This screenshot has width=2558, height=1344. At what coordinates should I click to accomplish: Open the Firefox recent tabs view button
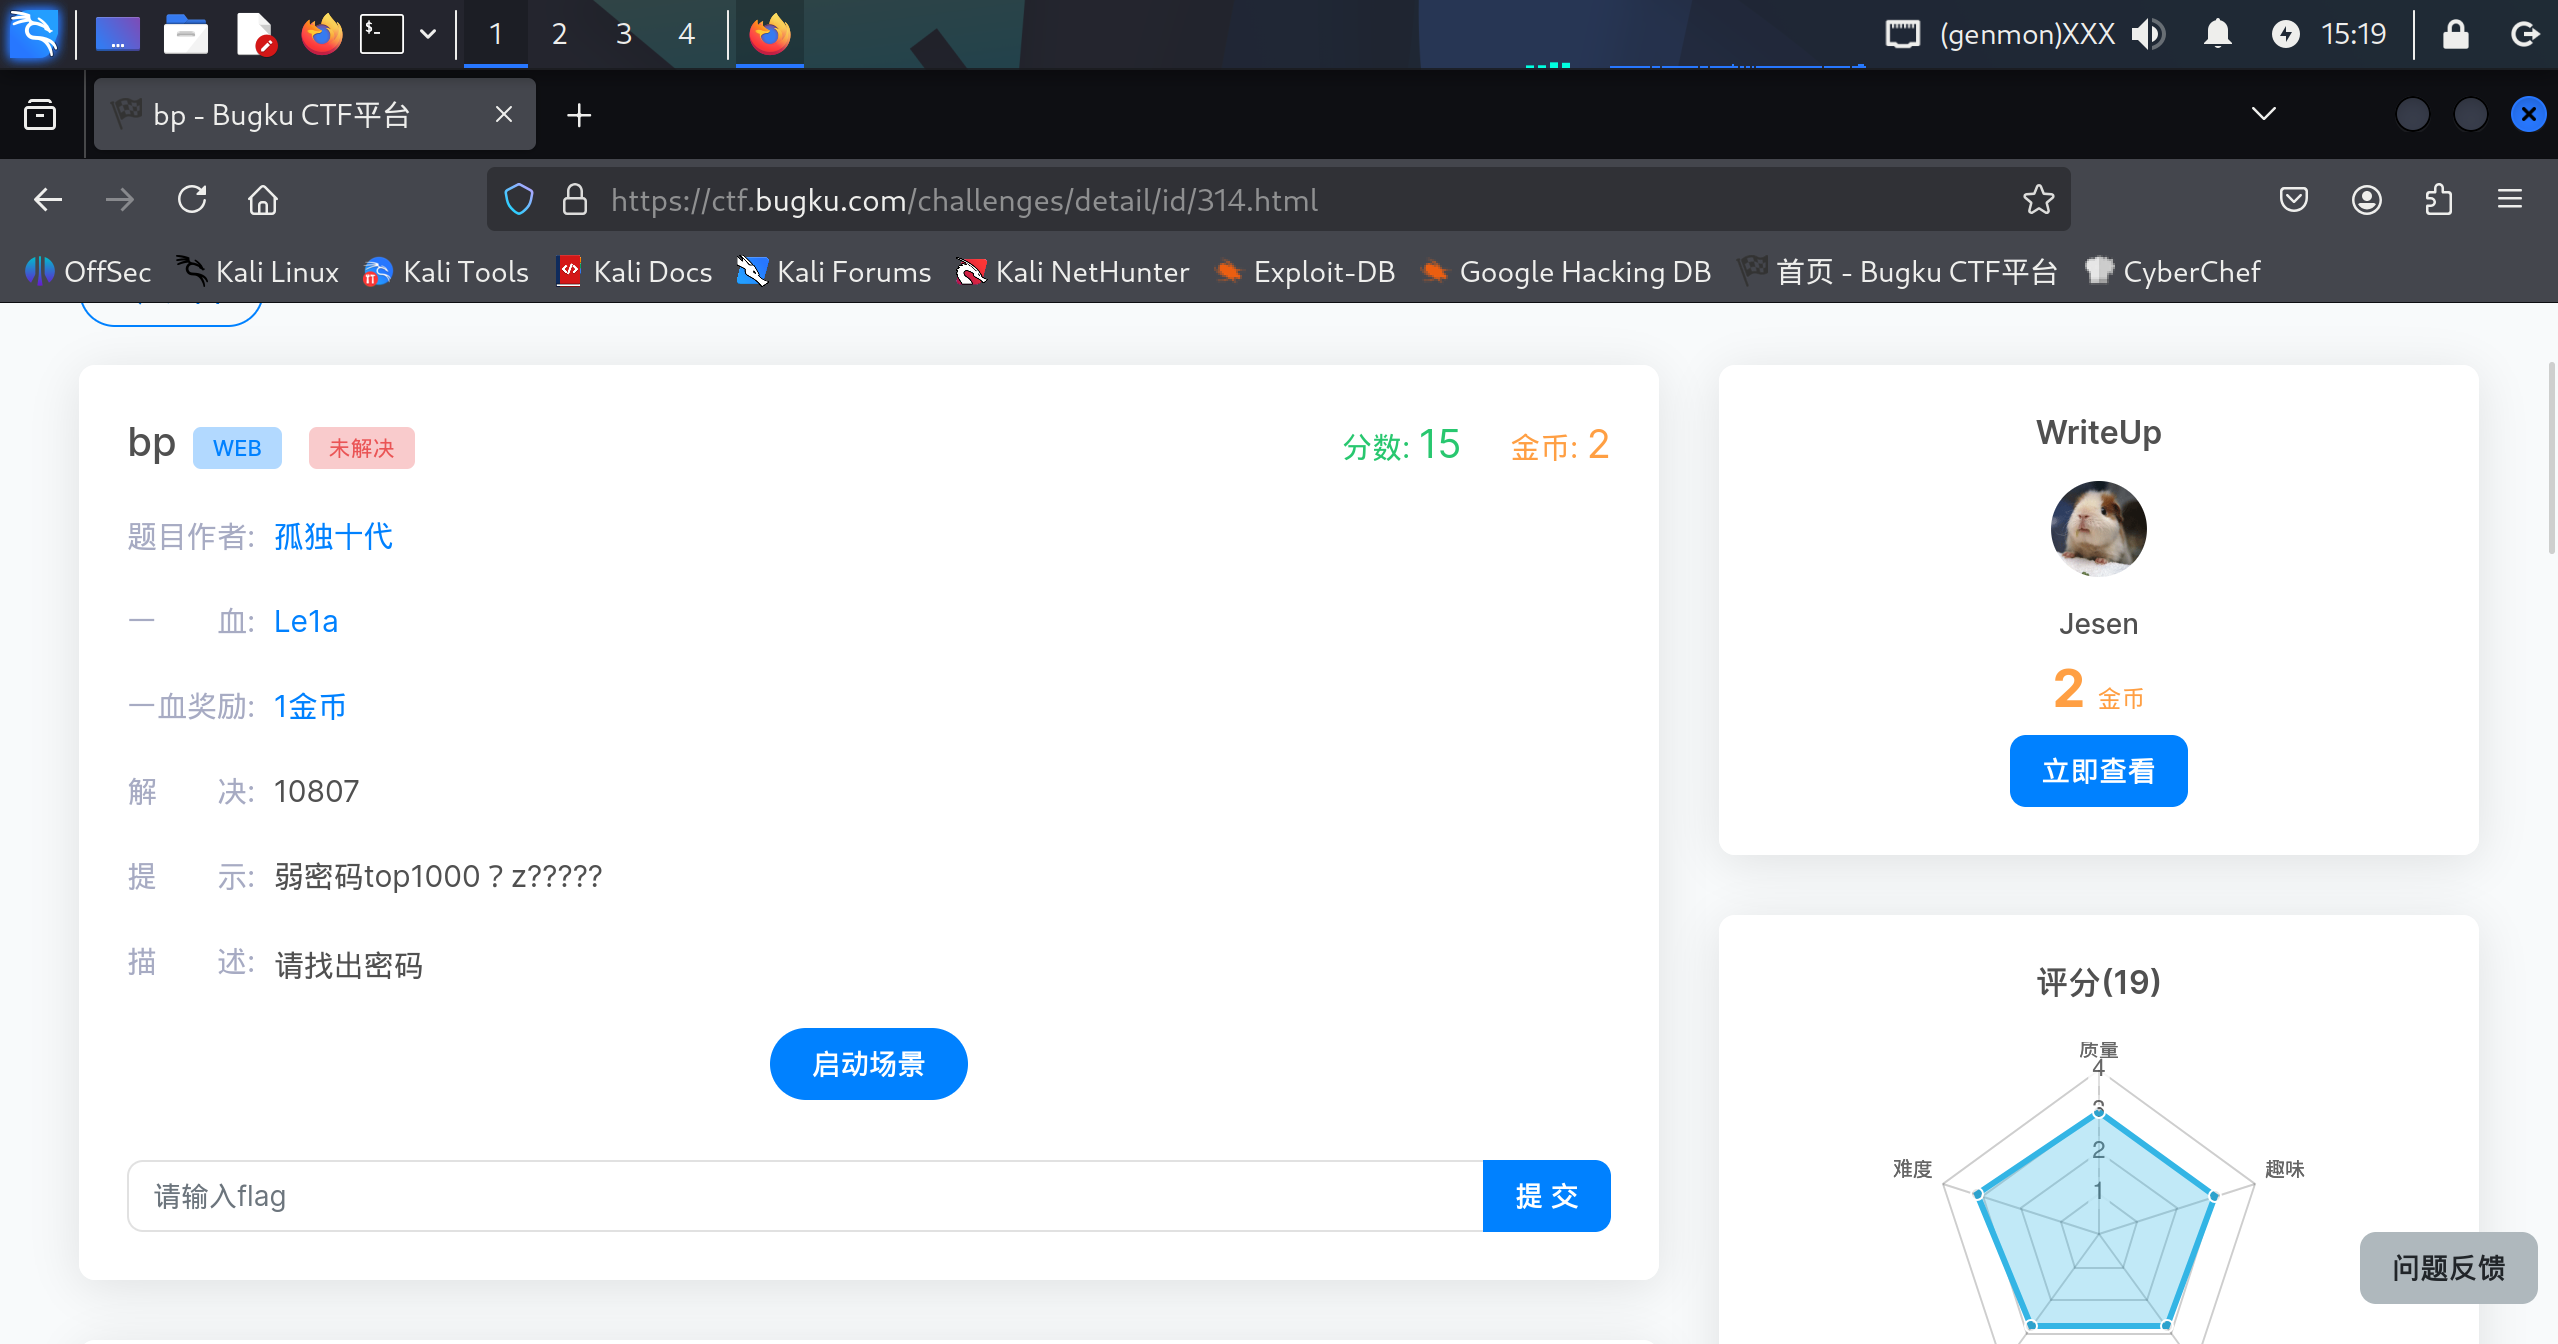pos(40,114)
